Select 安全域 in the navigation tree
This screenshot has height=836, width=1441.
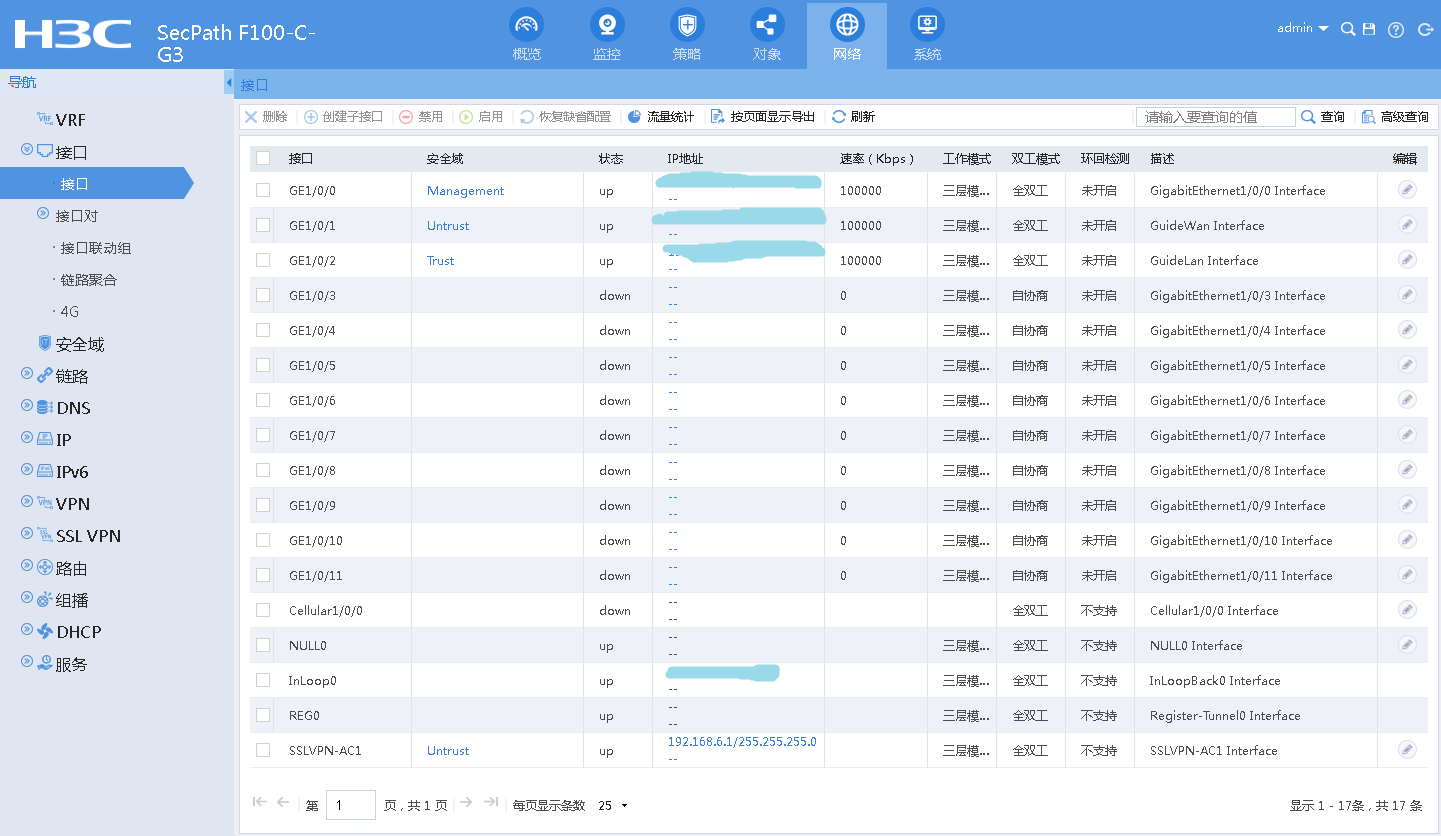click(79, 344)
